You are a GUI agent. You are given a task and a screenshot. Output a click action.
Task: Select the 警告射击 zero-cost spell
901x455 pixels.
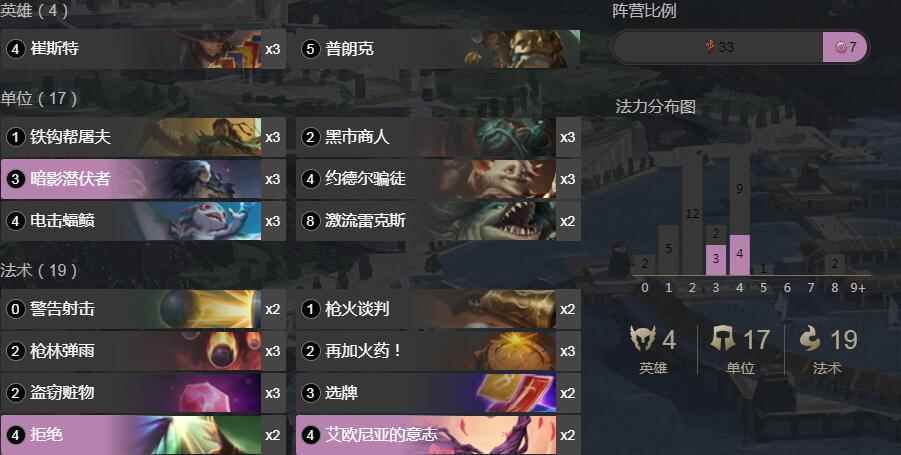point(143,309)
